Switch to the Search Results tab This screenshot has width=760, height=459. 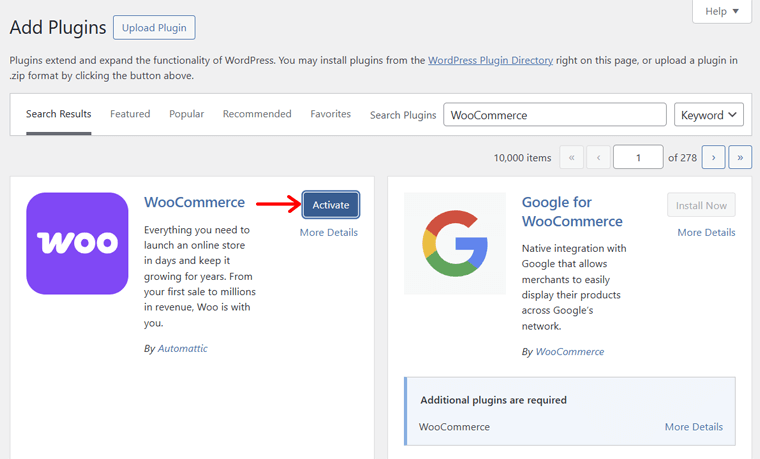59,114
